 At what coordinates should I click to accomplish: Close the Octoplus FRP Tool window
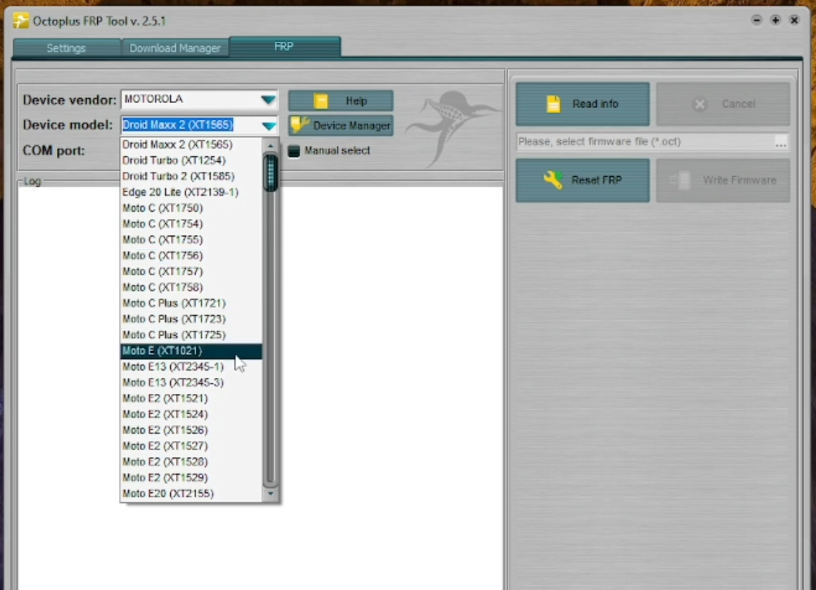[794, 20]
